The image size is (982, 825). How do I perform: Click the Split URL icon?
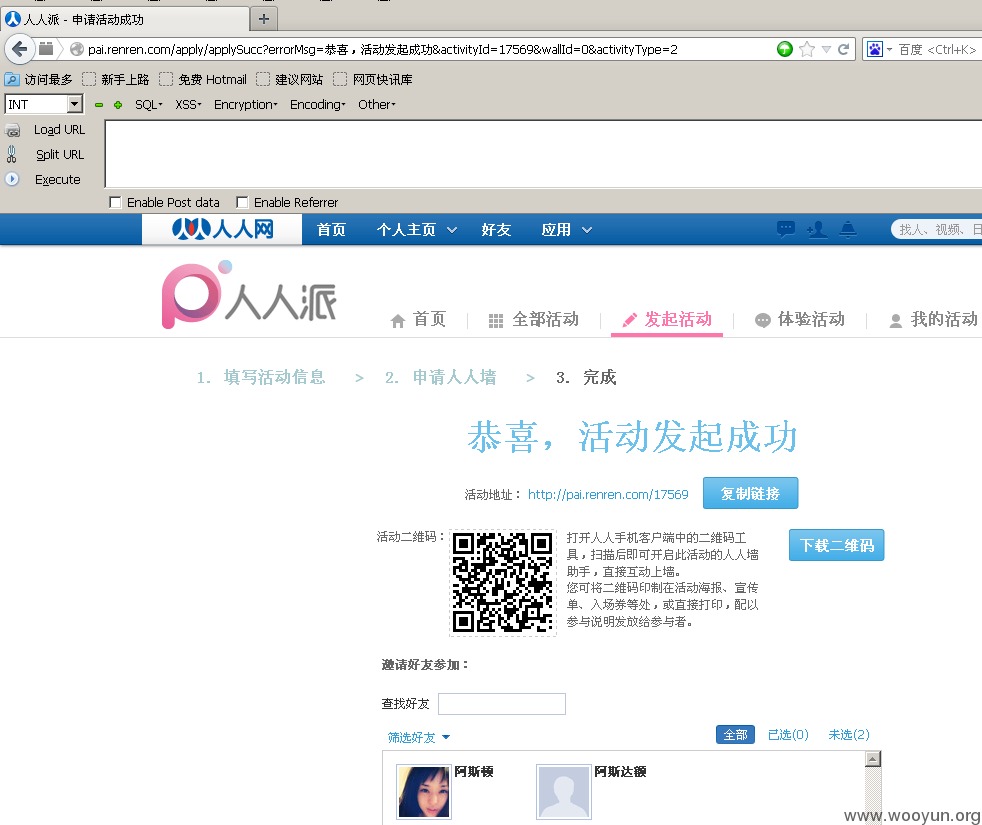coord(11,154)
